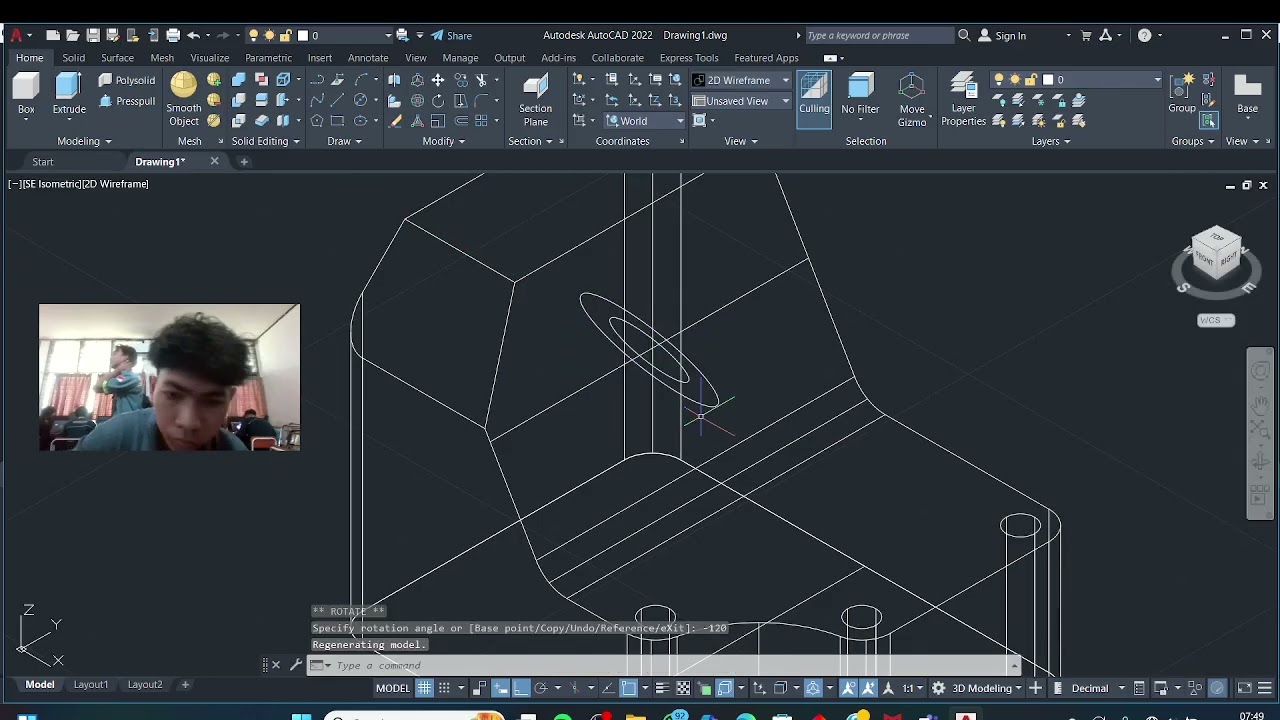Toggle lineweight display in status bar

[661, 688]
